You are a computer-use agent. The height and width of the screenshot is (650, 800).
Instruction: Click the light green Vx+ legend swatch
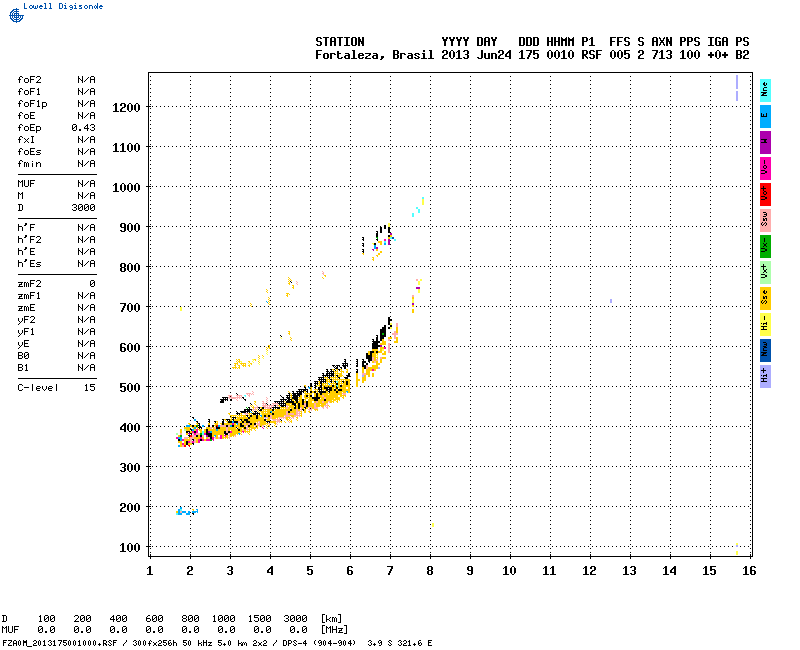point(765,271)
